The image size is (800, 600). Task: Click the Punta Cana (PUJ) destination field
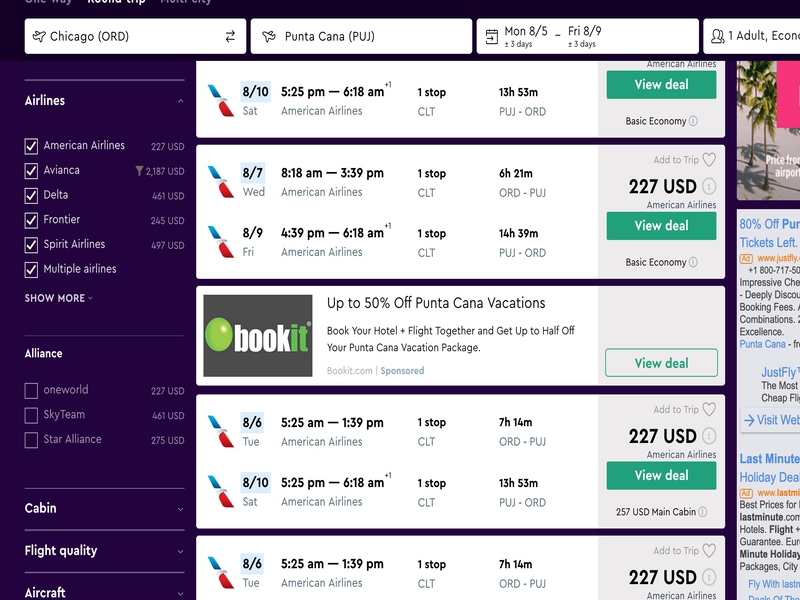coord(361,36)
